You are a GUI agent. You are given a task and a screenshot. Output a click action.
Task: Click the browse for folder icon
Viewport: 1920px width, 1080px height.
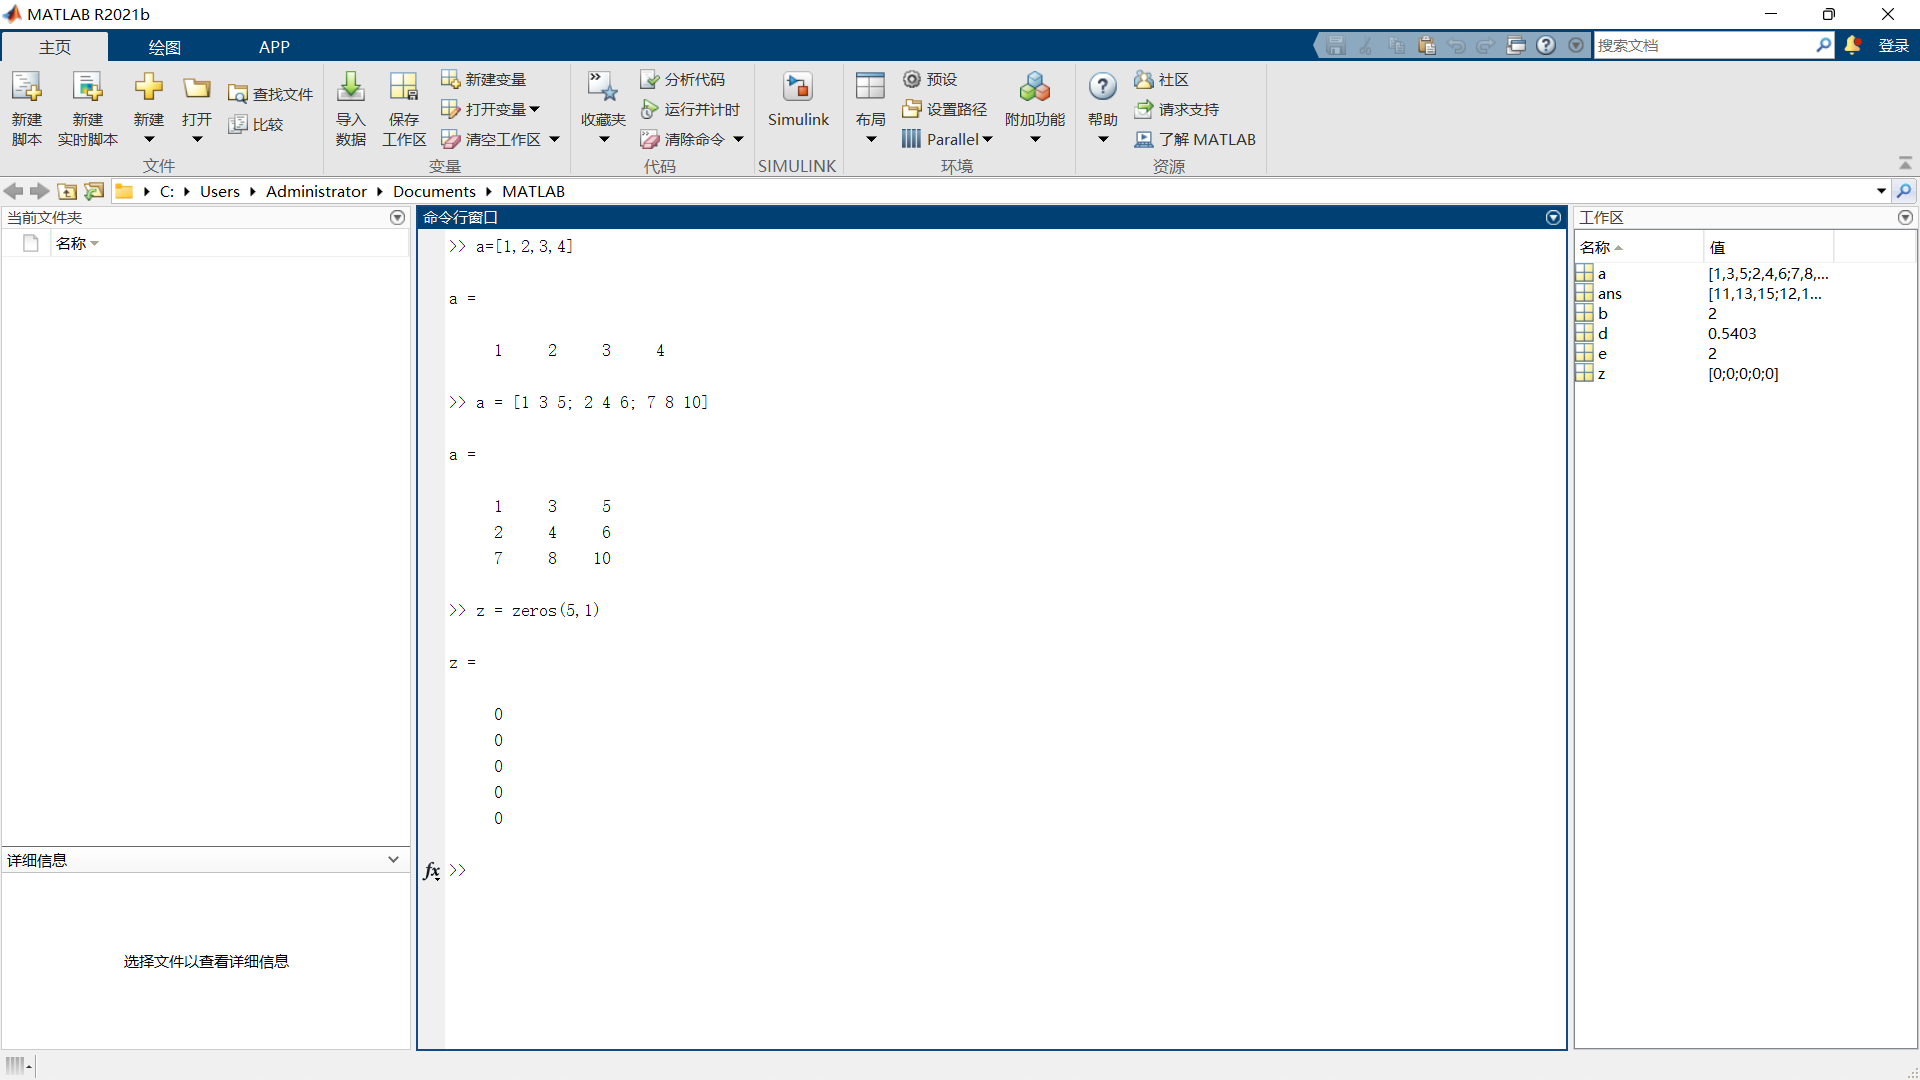coord(94,191)
